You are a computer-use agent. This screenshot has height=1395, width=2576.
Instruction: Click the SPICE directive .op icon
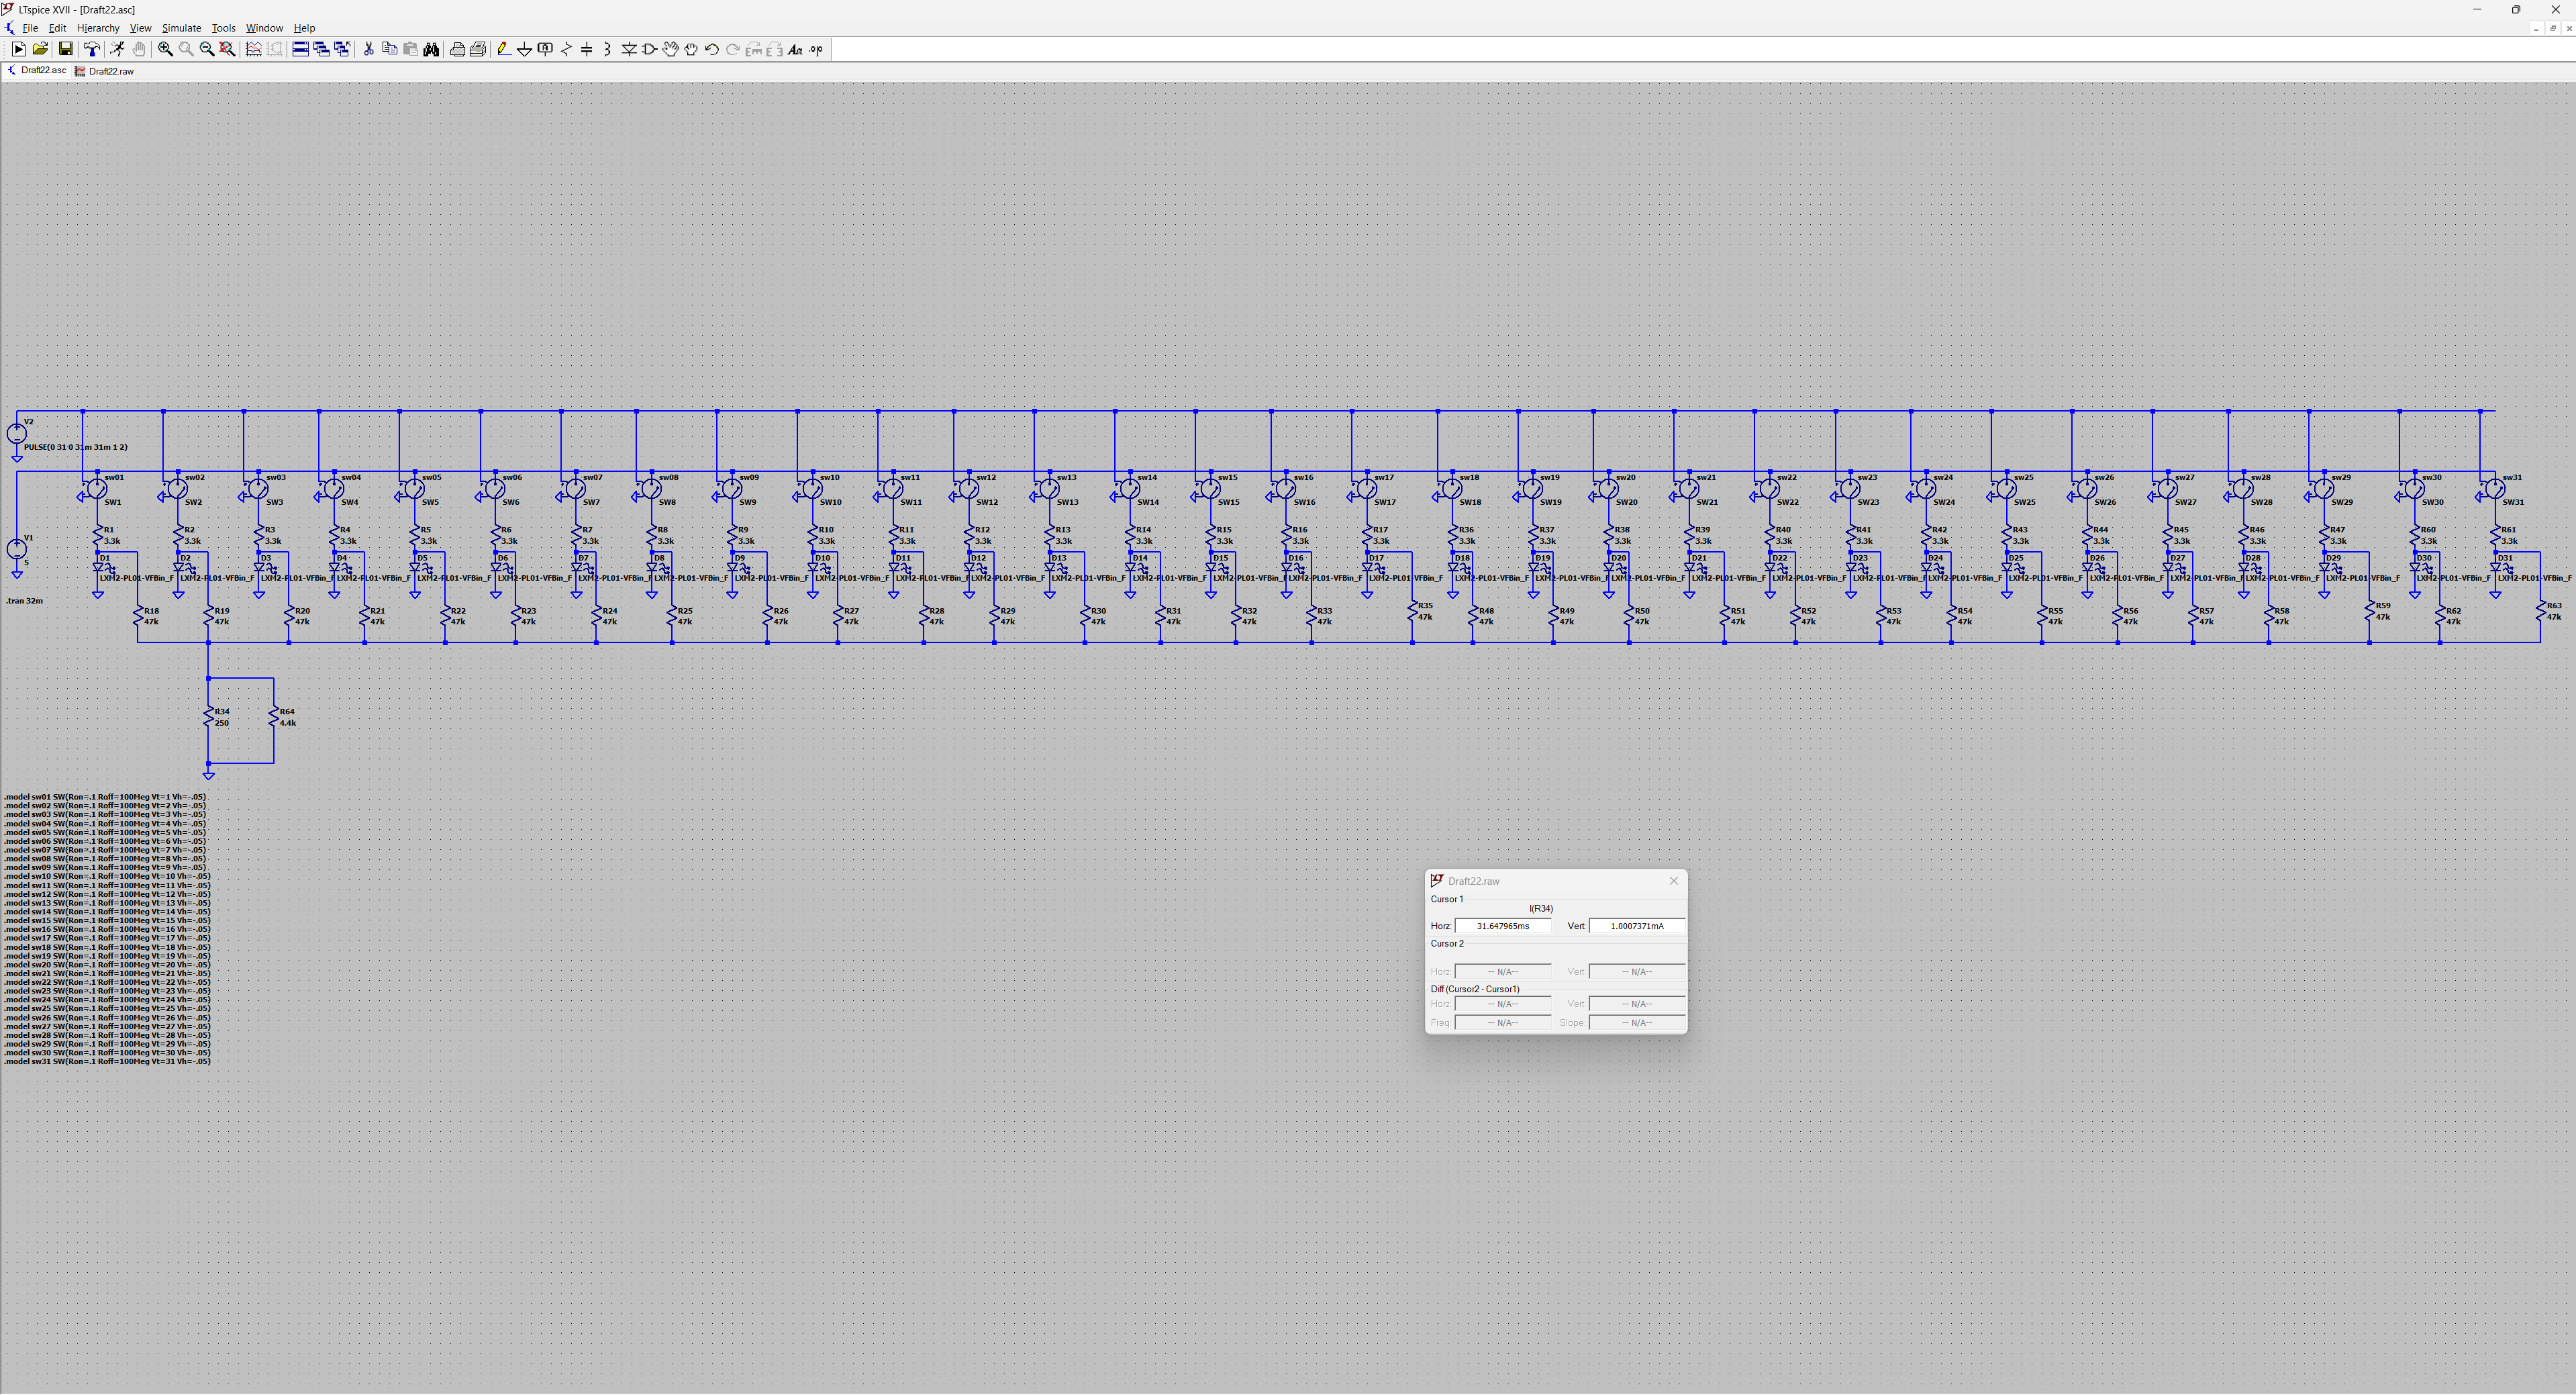coord(816,49)
